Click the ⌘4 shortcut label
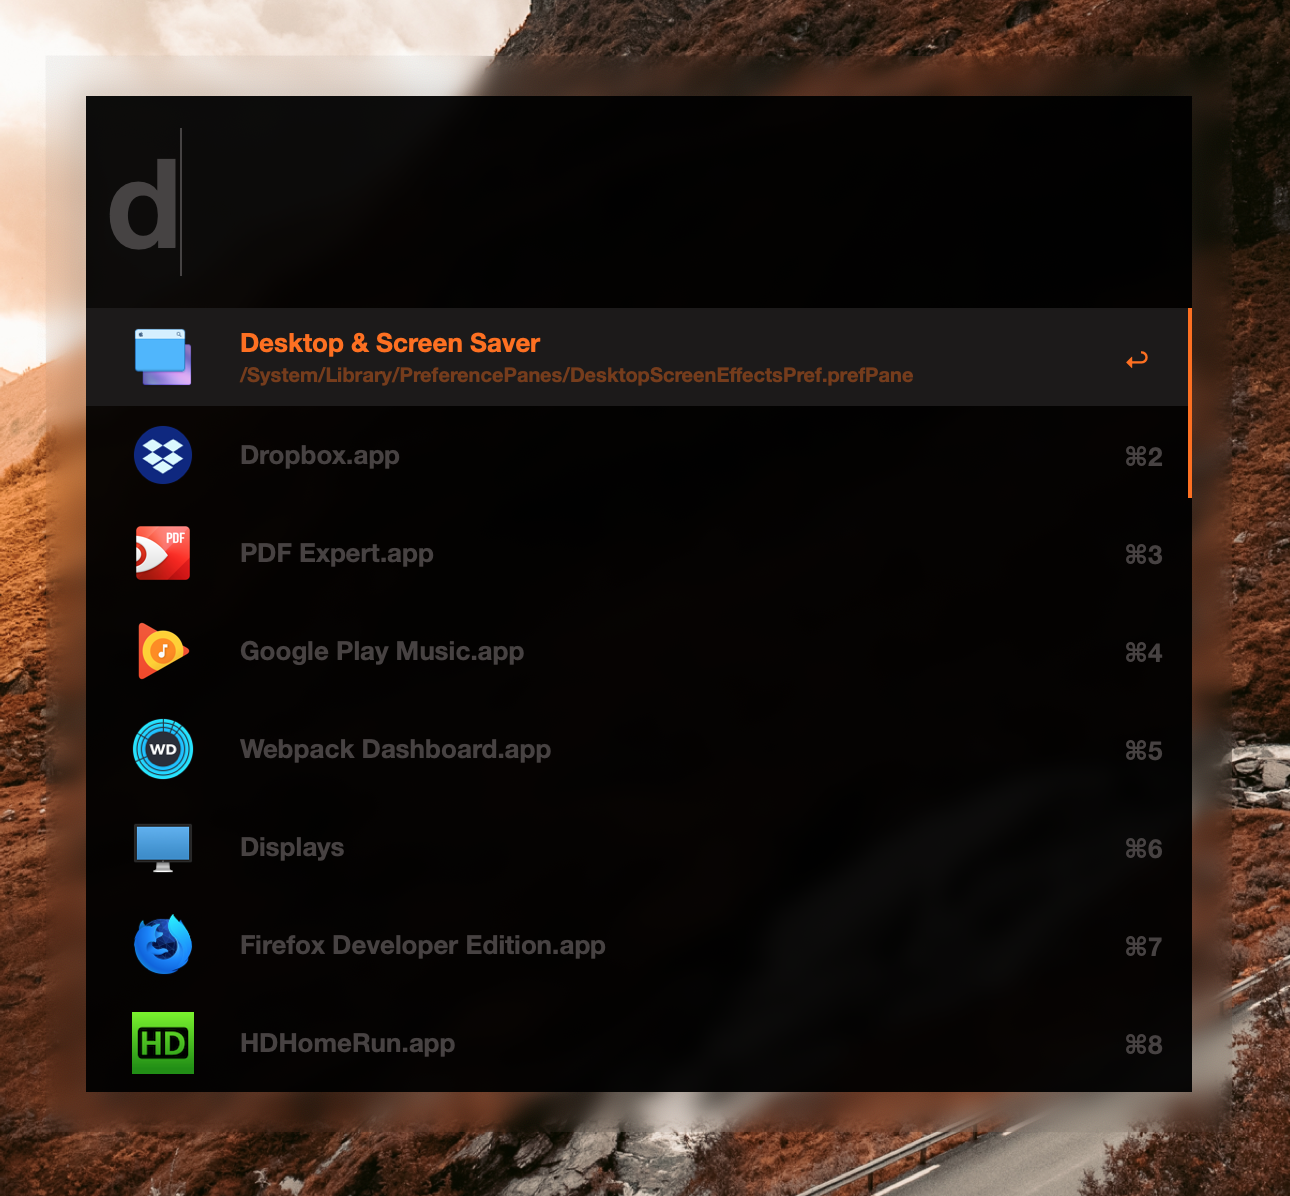This screenshot has width=1290, height=1196. click(1143, 653)
